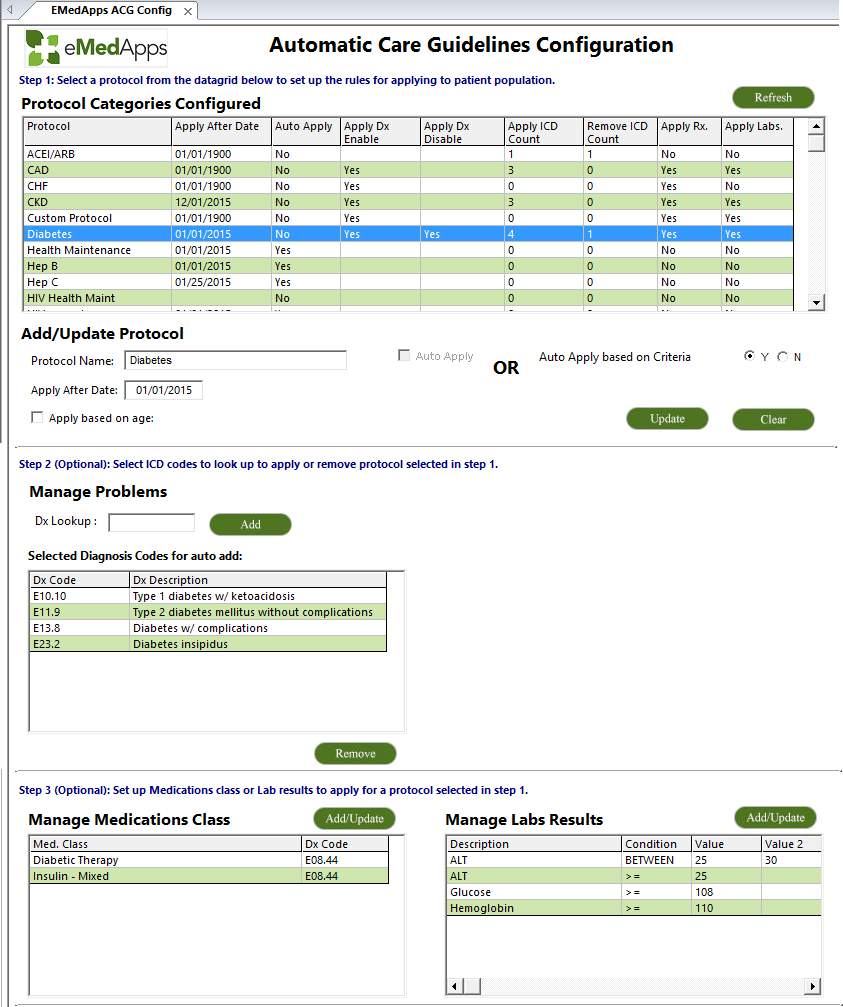This screenshot has height=1007, width=843.
Task: Click the labs grid horizontal scroll thumb
Action: point(471,986)
